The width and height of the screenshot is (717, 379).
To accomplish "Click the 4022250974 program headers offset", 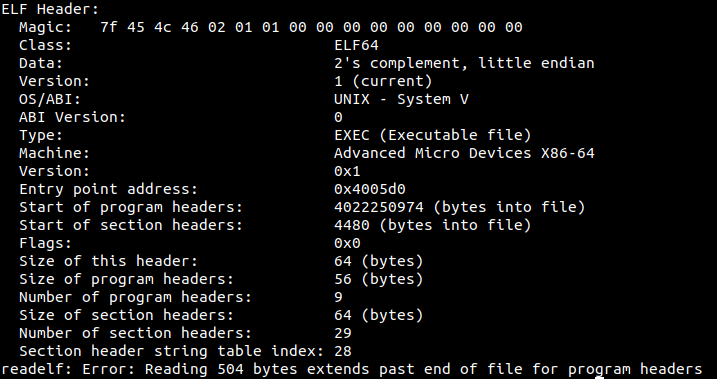I will coord(379,207).
